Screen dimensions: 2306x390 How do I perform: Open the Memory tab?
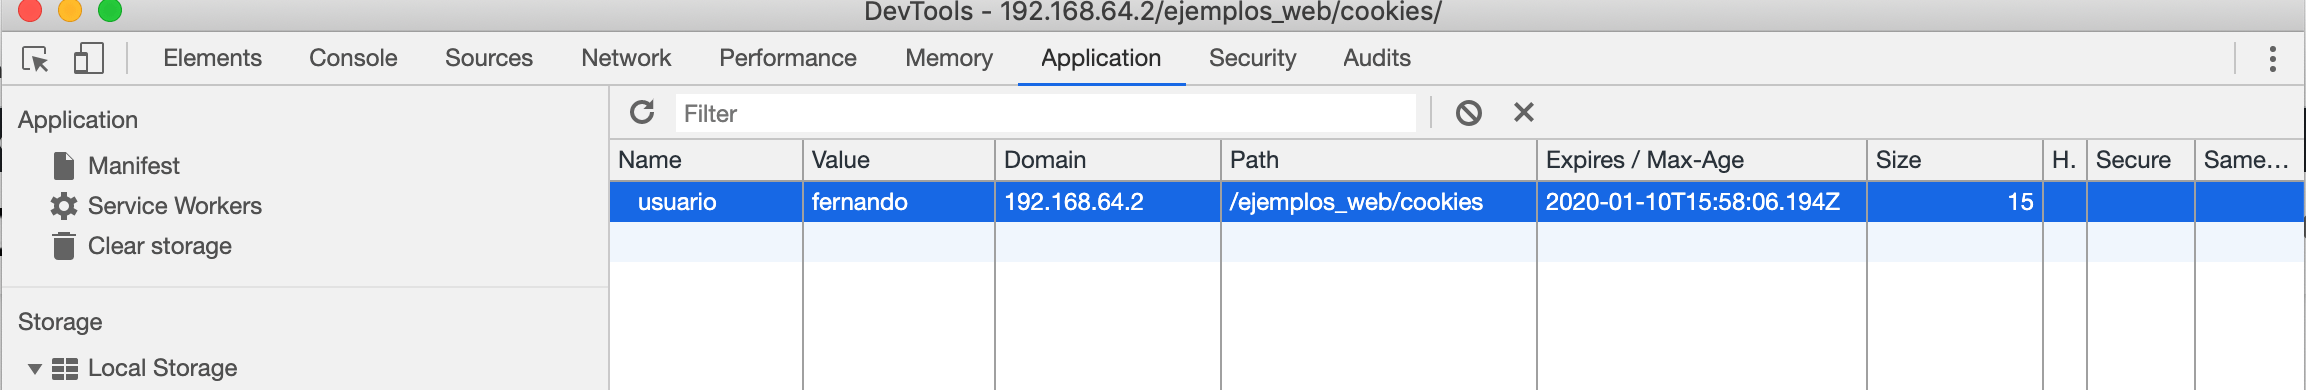(x=949, y=58)
